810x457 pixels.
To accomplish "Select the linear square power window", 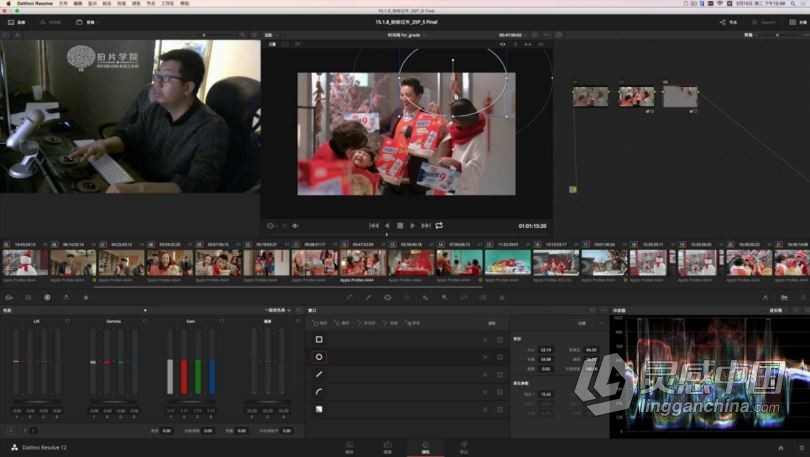I will tap(319, 339).
